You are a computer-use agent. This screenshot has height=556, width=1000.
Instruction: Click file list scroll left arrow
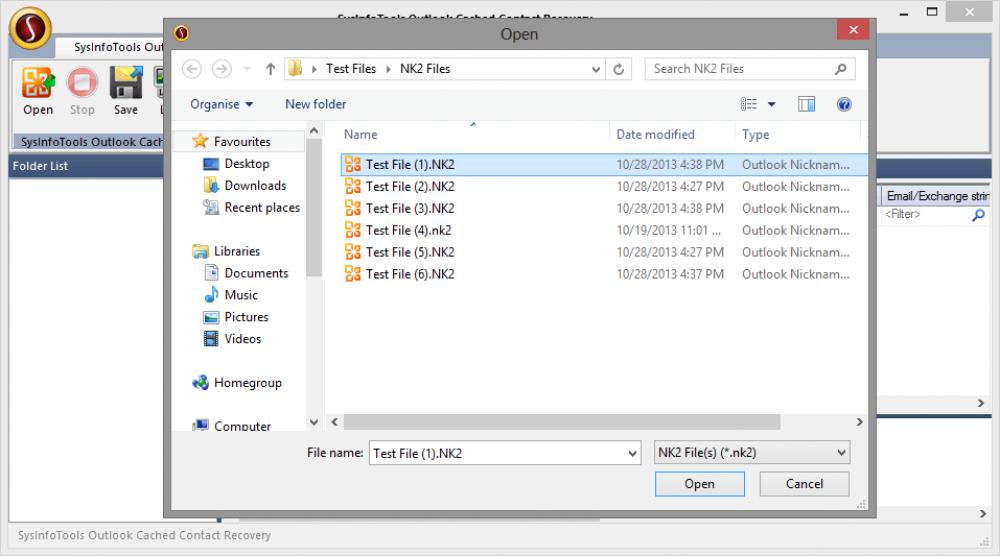334,422
